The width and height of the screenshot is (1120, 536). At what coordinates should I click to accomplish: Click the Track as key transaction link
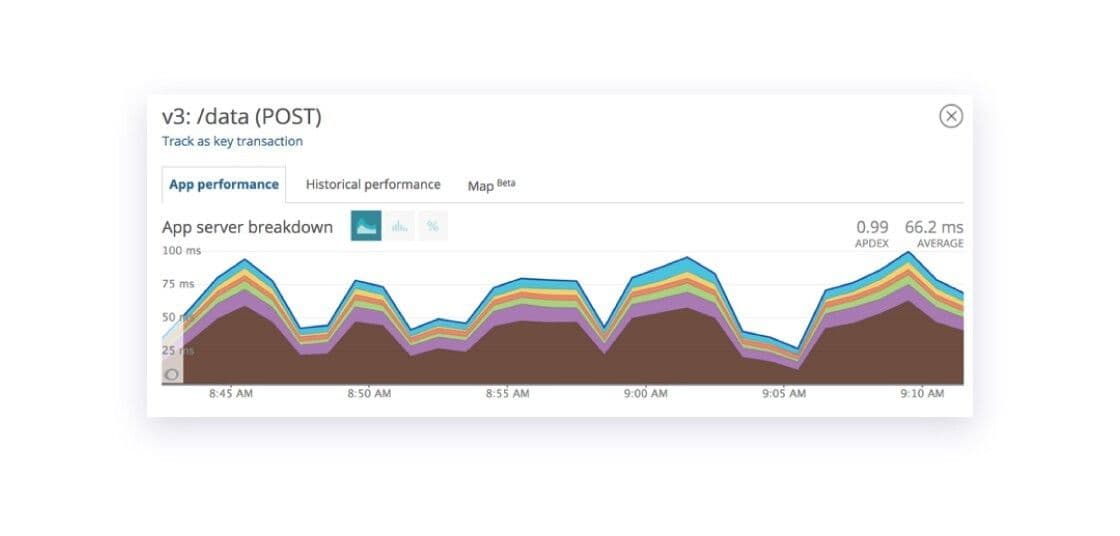pos(232,142)
